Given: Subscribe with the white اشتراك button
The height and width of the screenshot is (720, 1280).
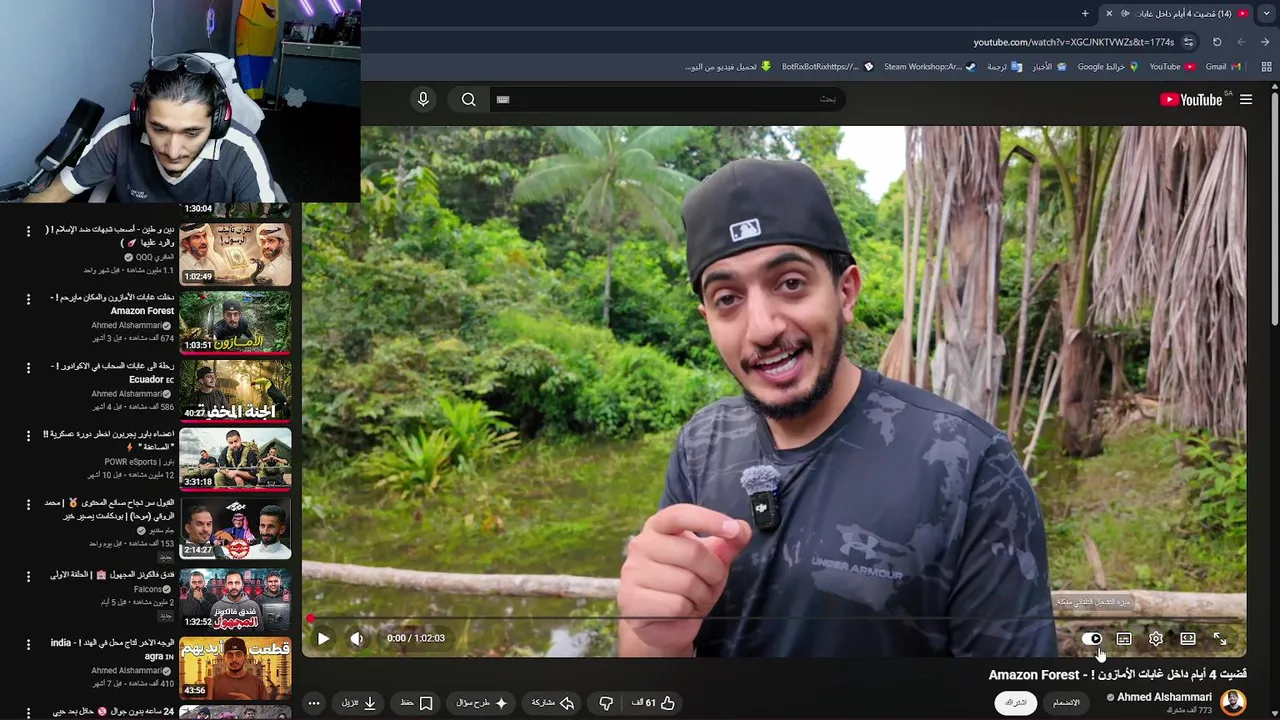Looking at the screenshot, I should pyautogui.click(x=1016, y=703).
